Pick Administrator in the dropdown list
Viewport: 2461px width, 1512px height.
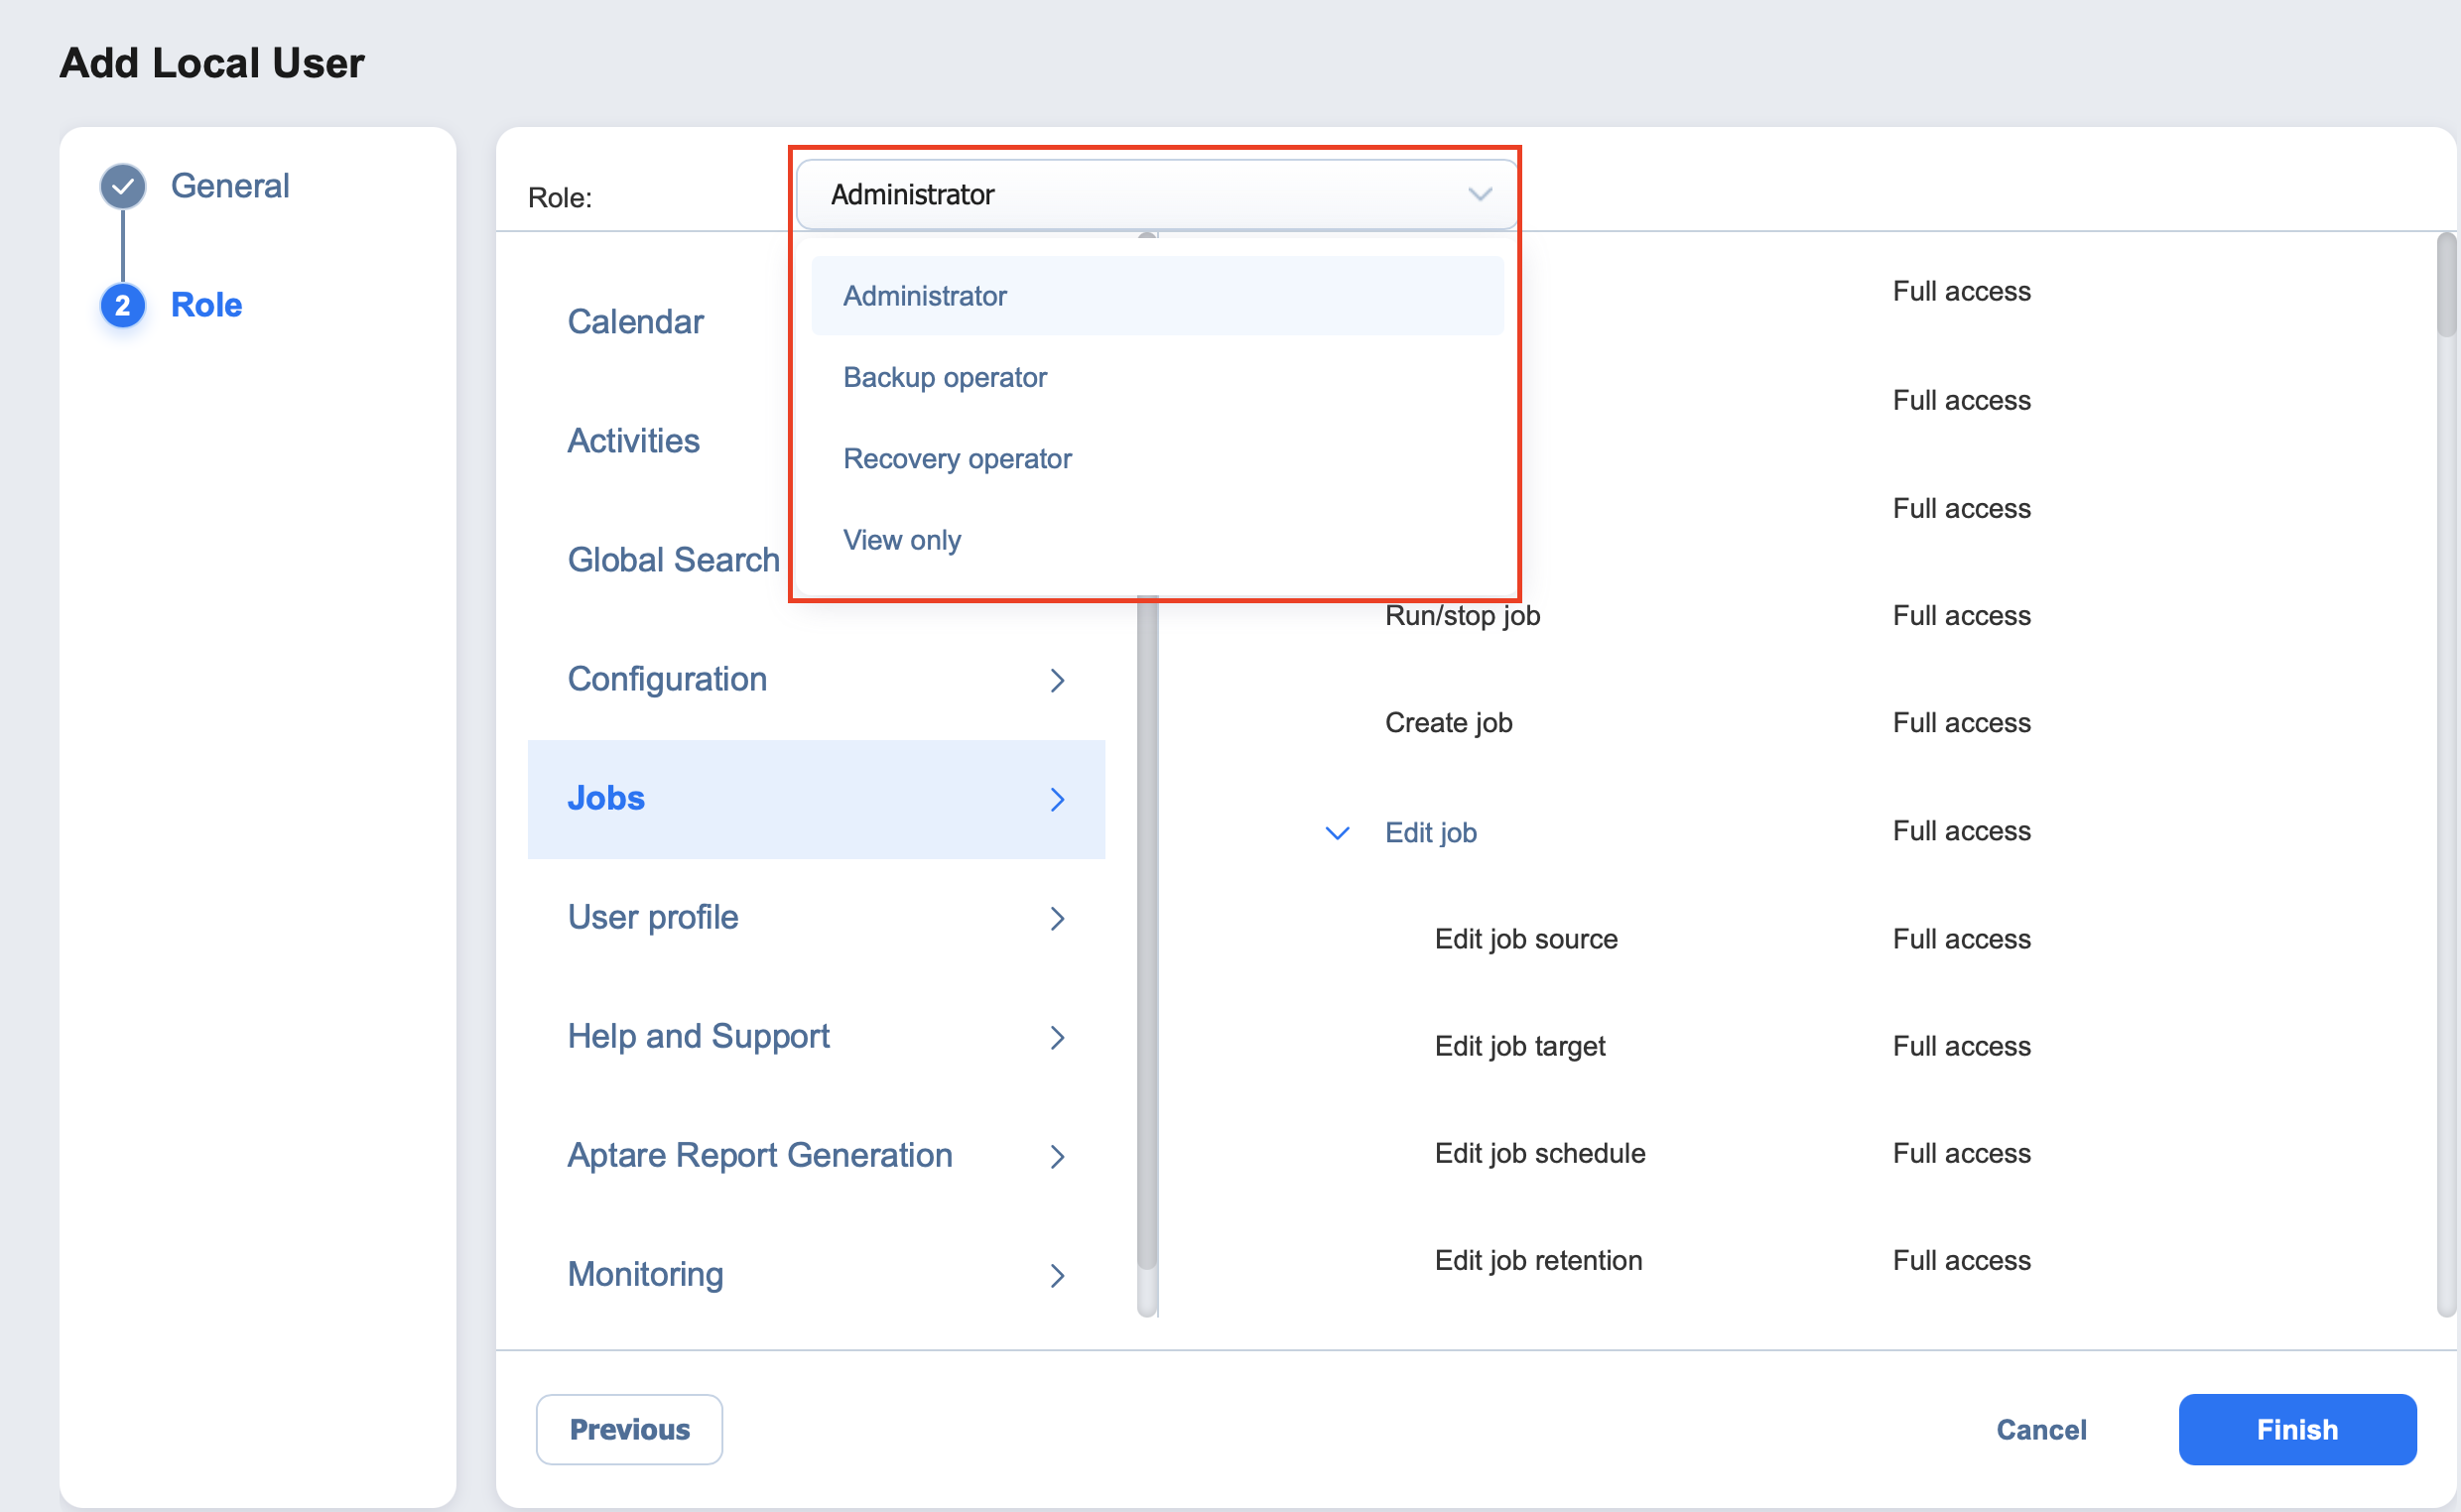pos(924,296)
